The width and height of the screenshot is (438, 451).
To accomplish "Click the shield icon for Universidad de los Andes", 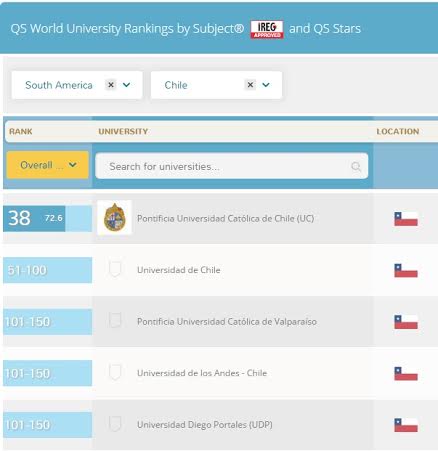I will tap(115, 372).
